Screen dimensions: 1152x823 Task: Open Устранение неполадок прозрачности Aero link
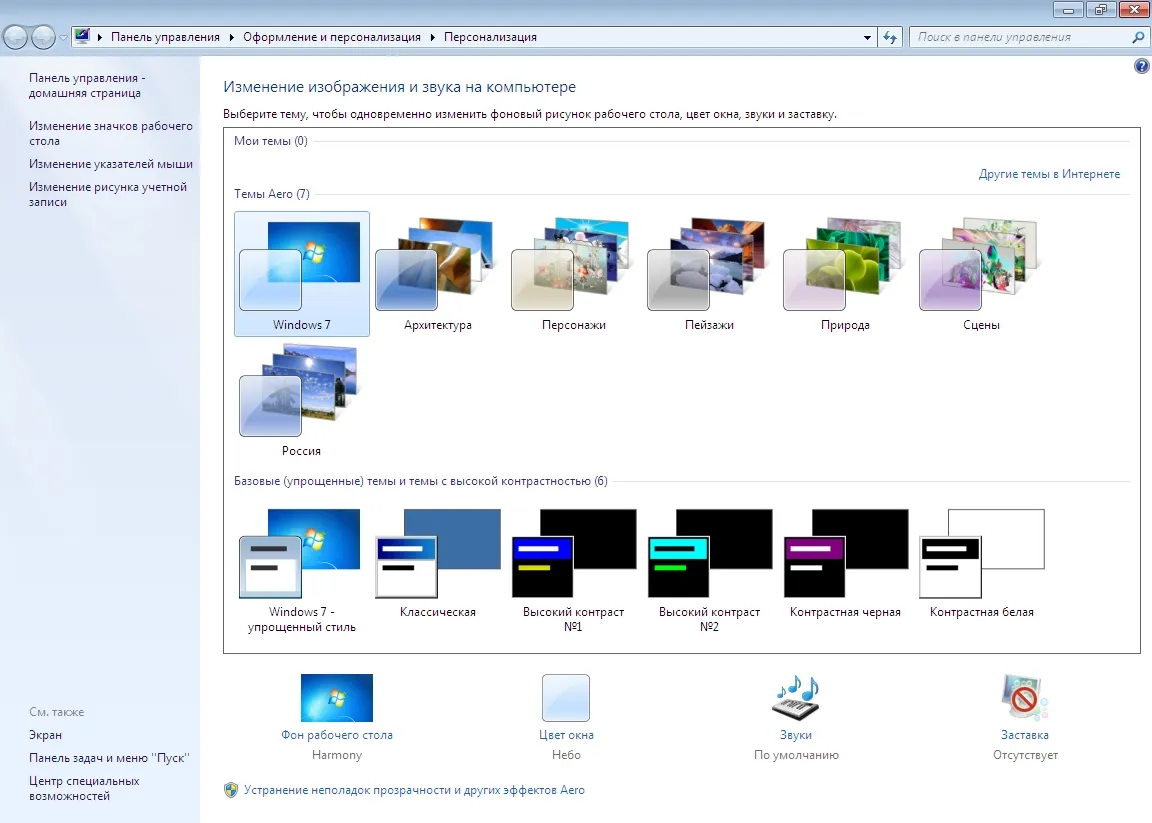414,790
